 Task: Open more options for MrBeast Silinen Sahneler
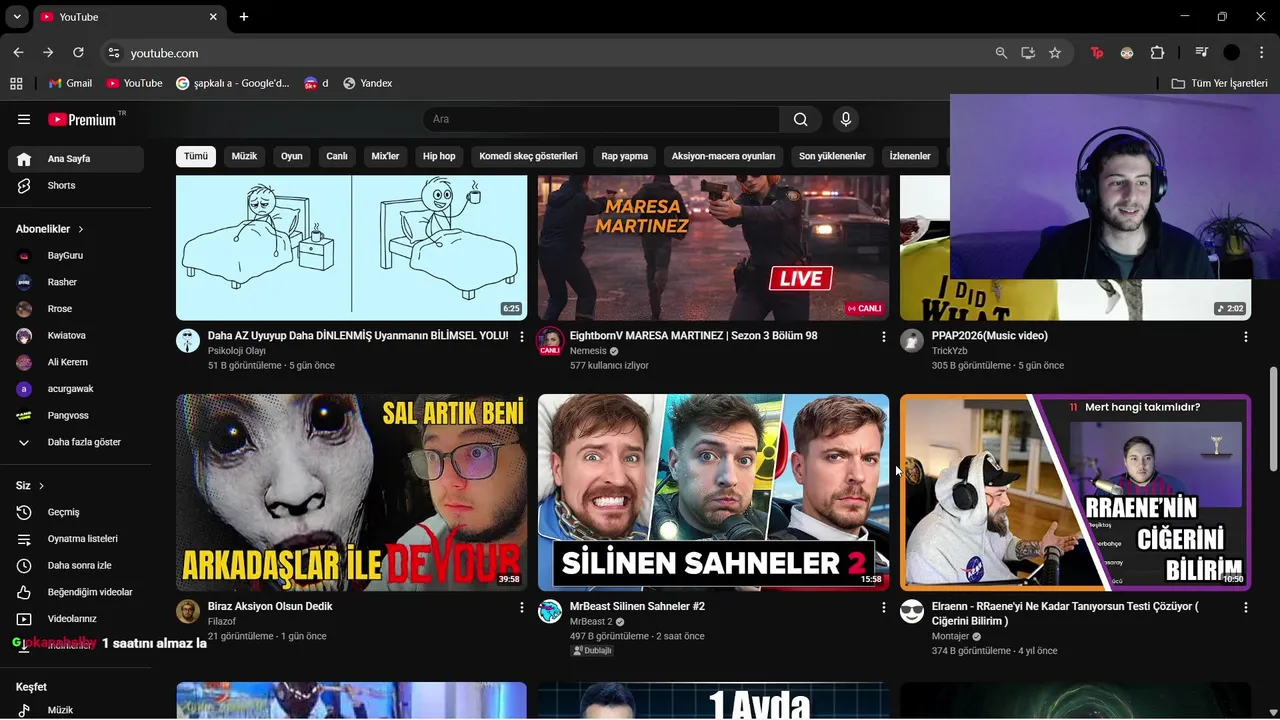[x=883, y=607]
